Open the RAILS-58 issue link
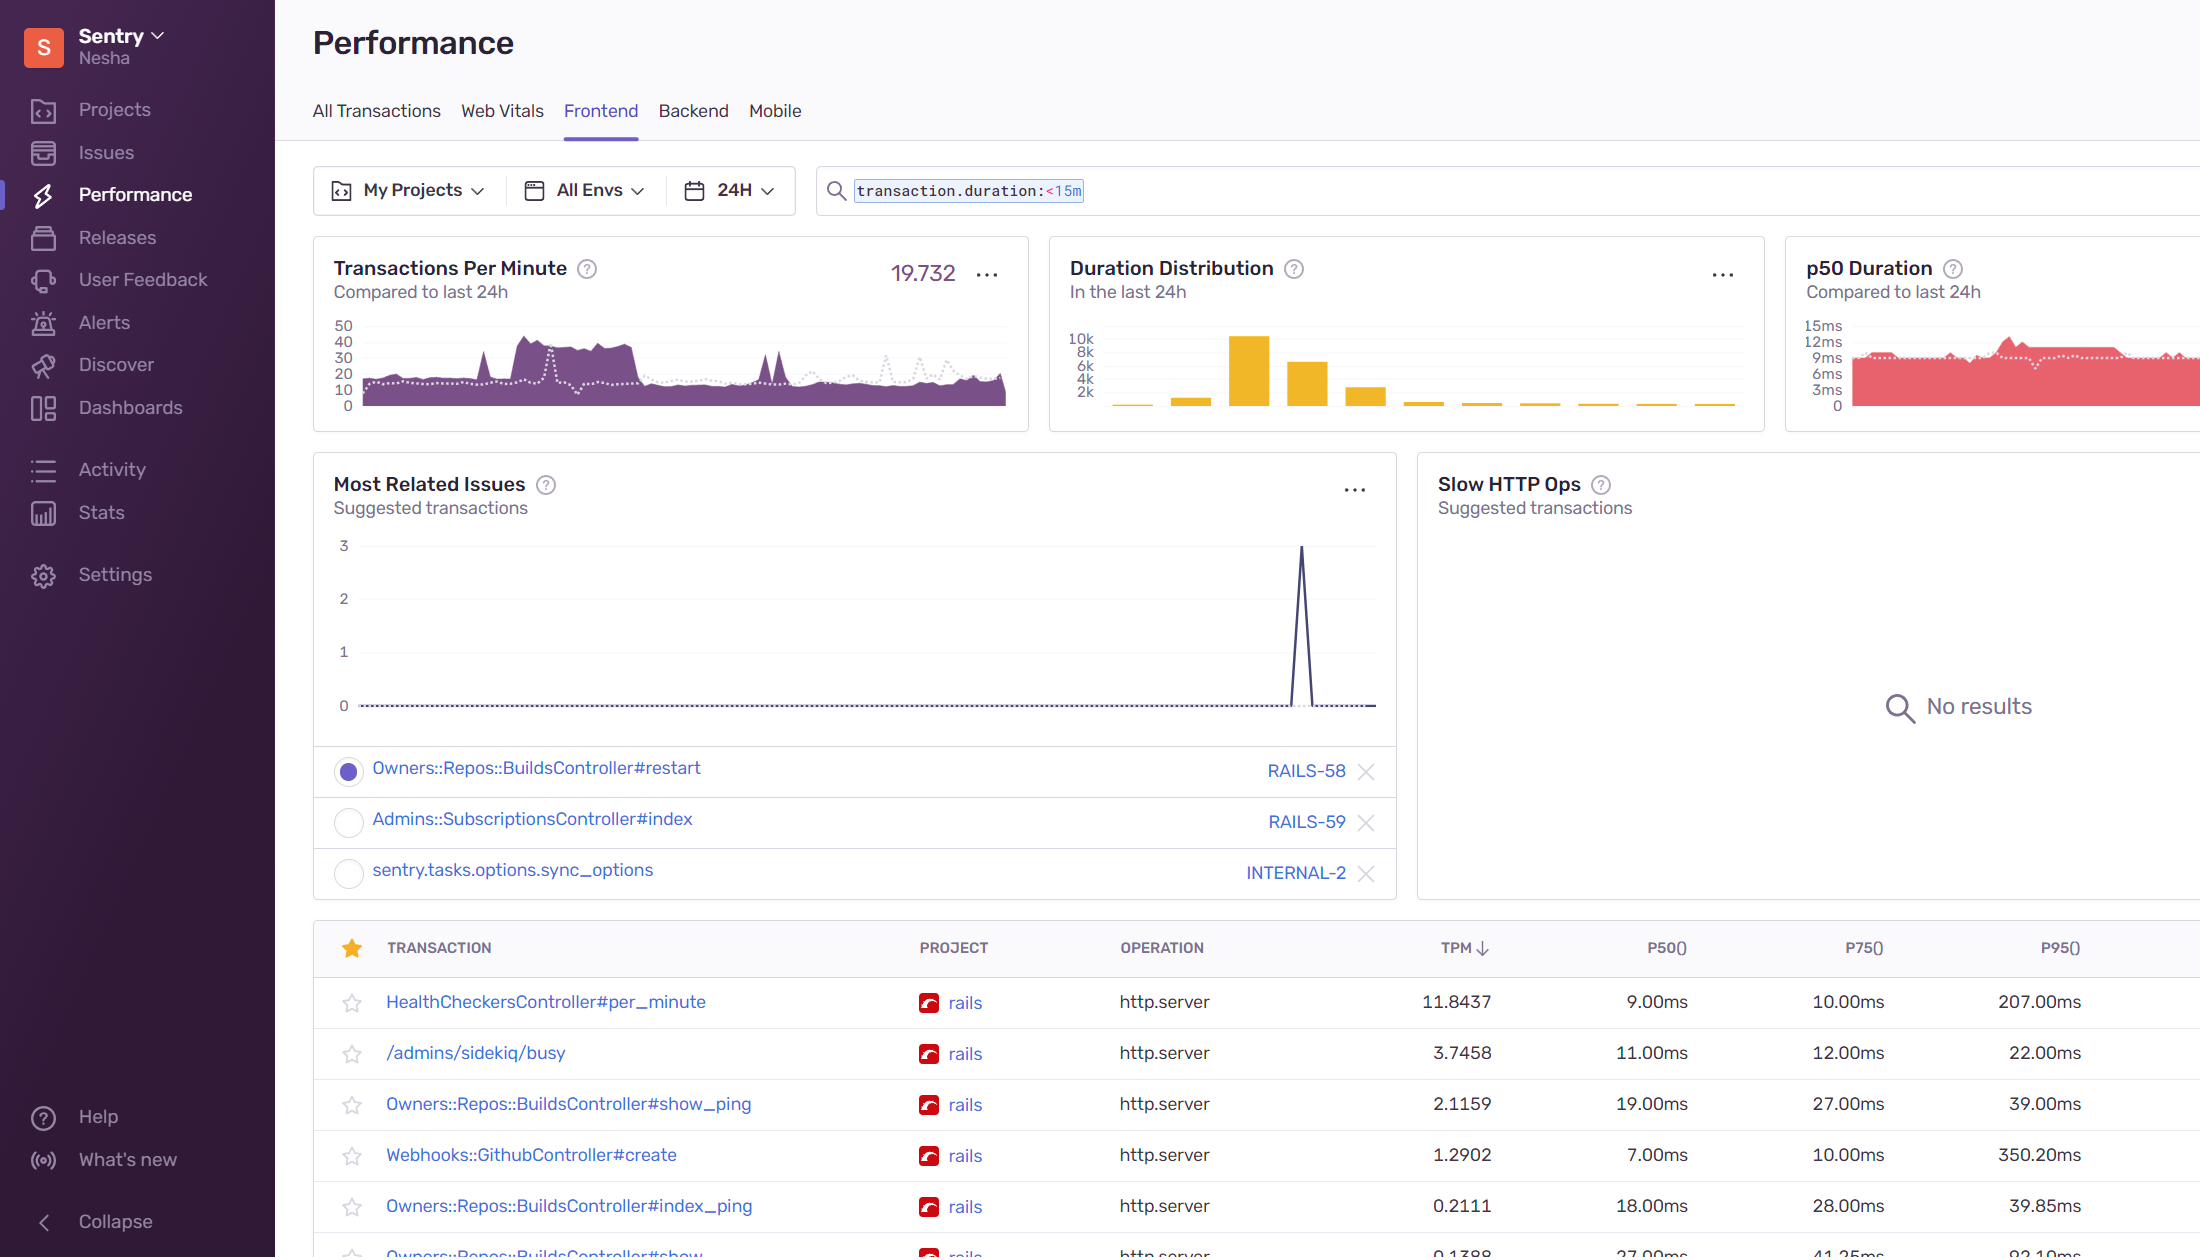2200x1260 pixels. coord(1306,771)
